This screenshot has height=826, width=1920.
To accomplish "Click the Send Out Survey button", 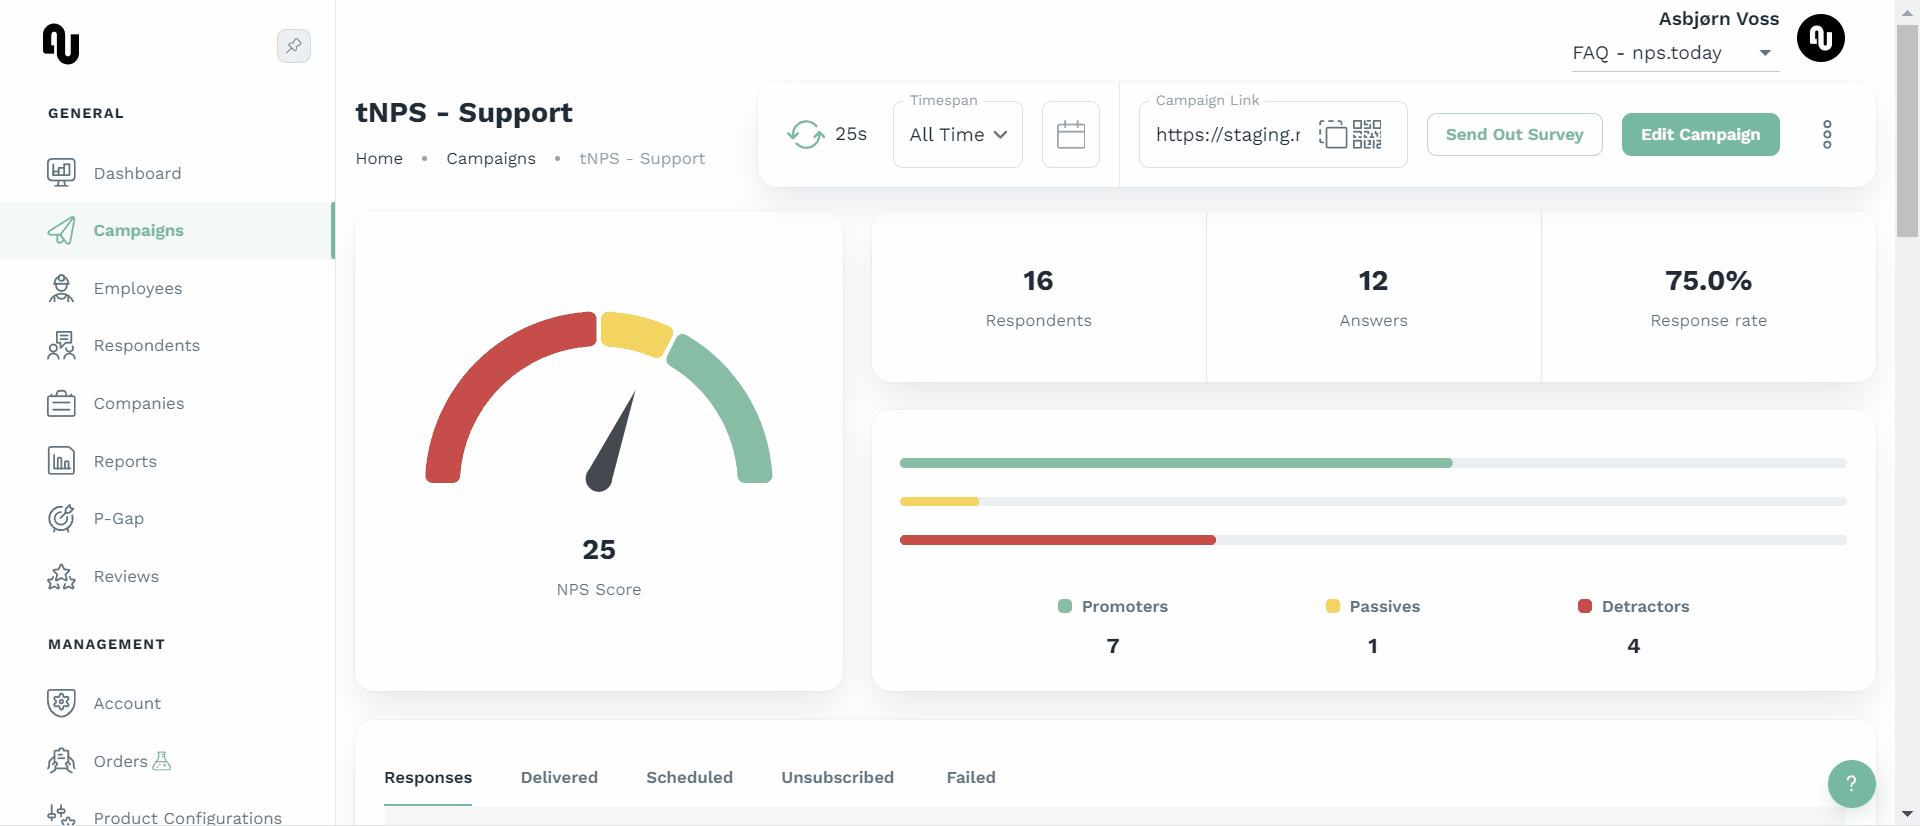I will (1514, 134).
